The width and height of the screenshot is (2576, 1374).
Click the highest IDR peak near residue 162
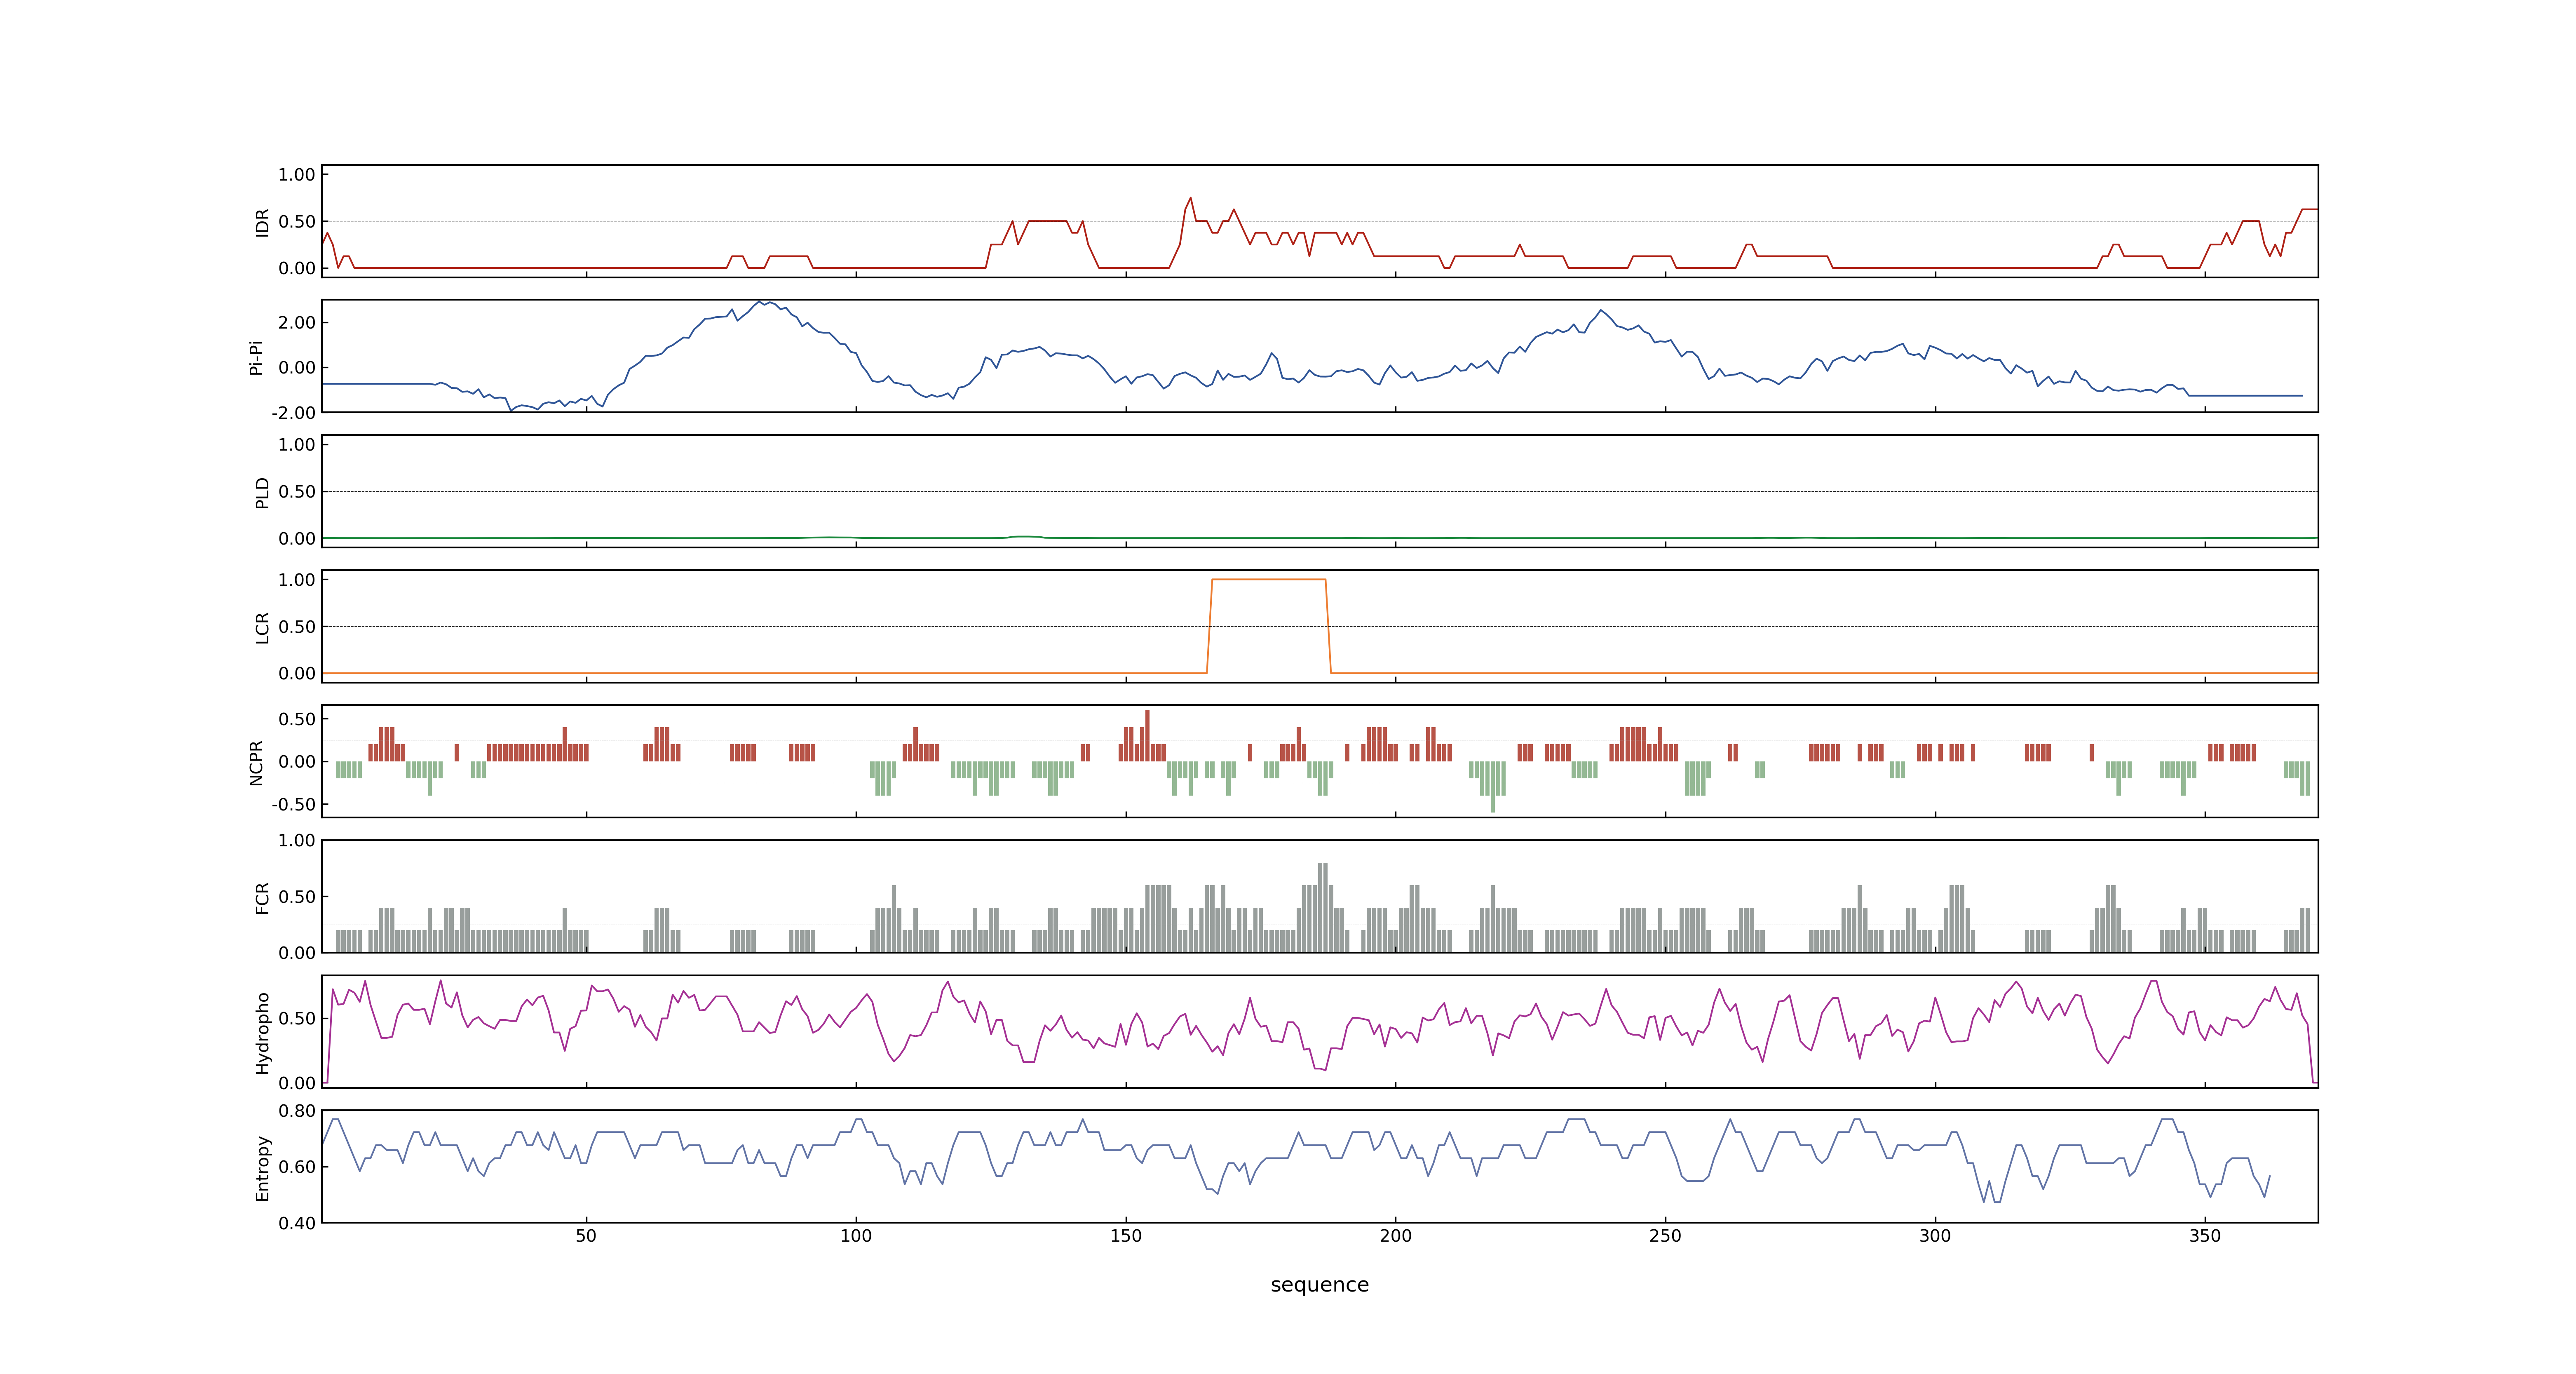[1190, 198]
